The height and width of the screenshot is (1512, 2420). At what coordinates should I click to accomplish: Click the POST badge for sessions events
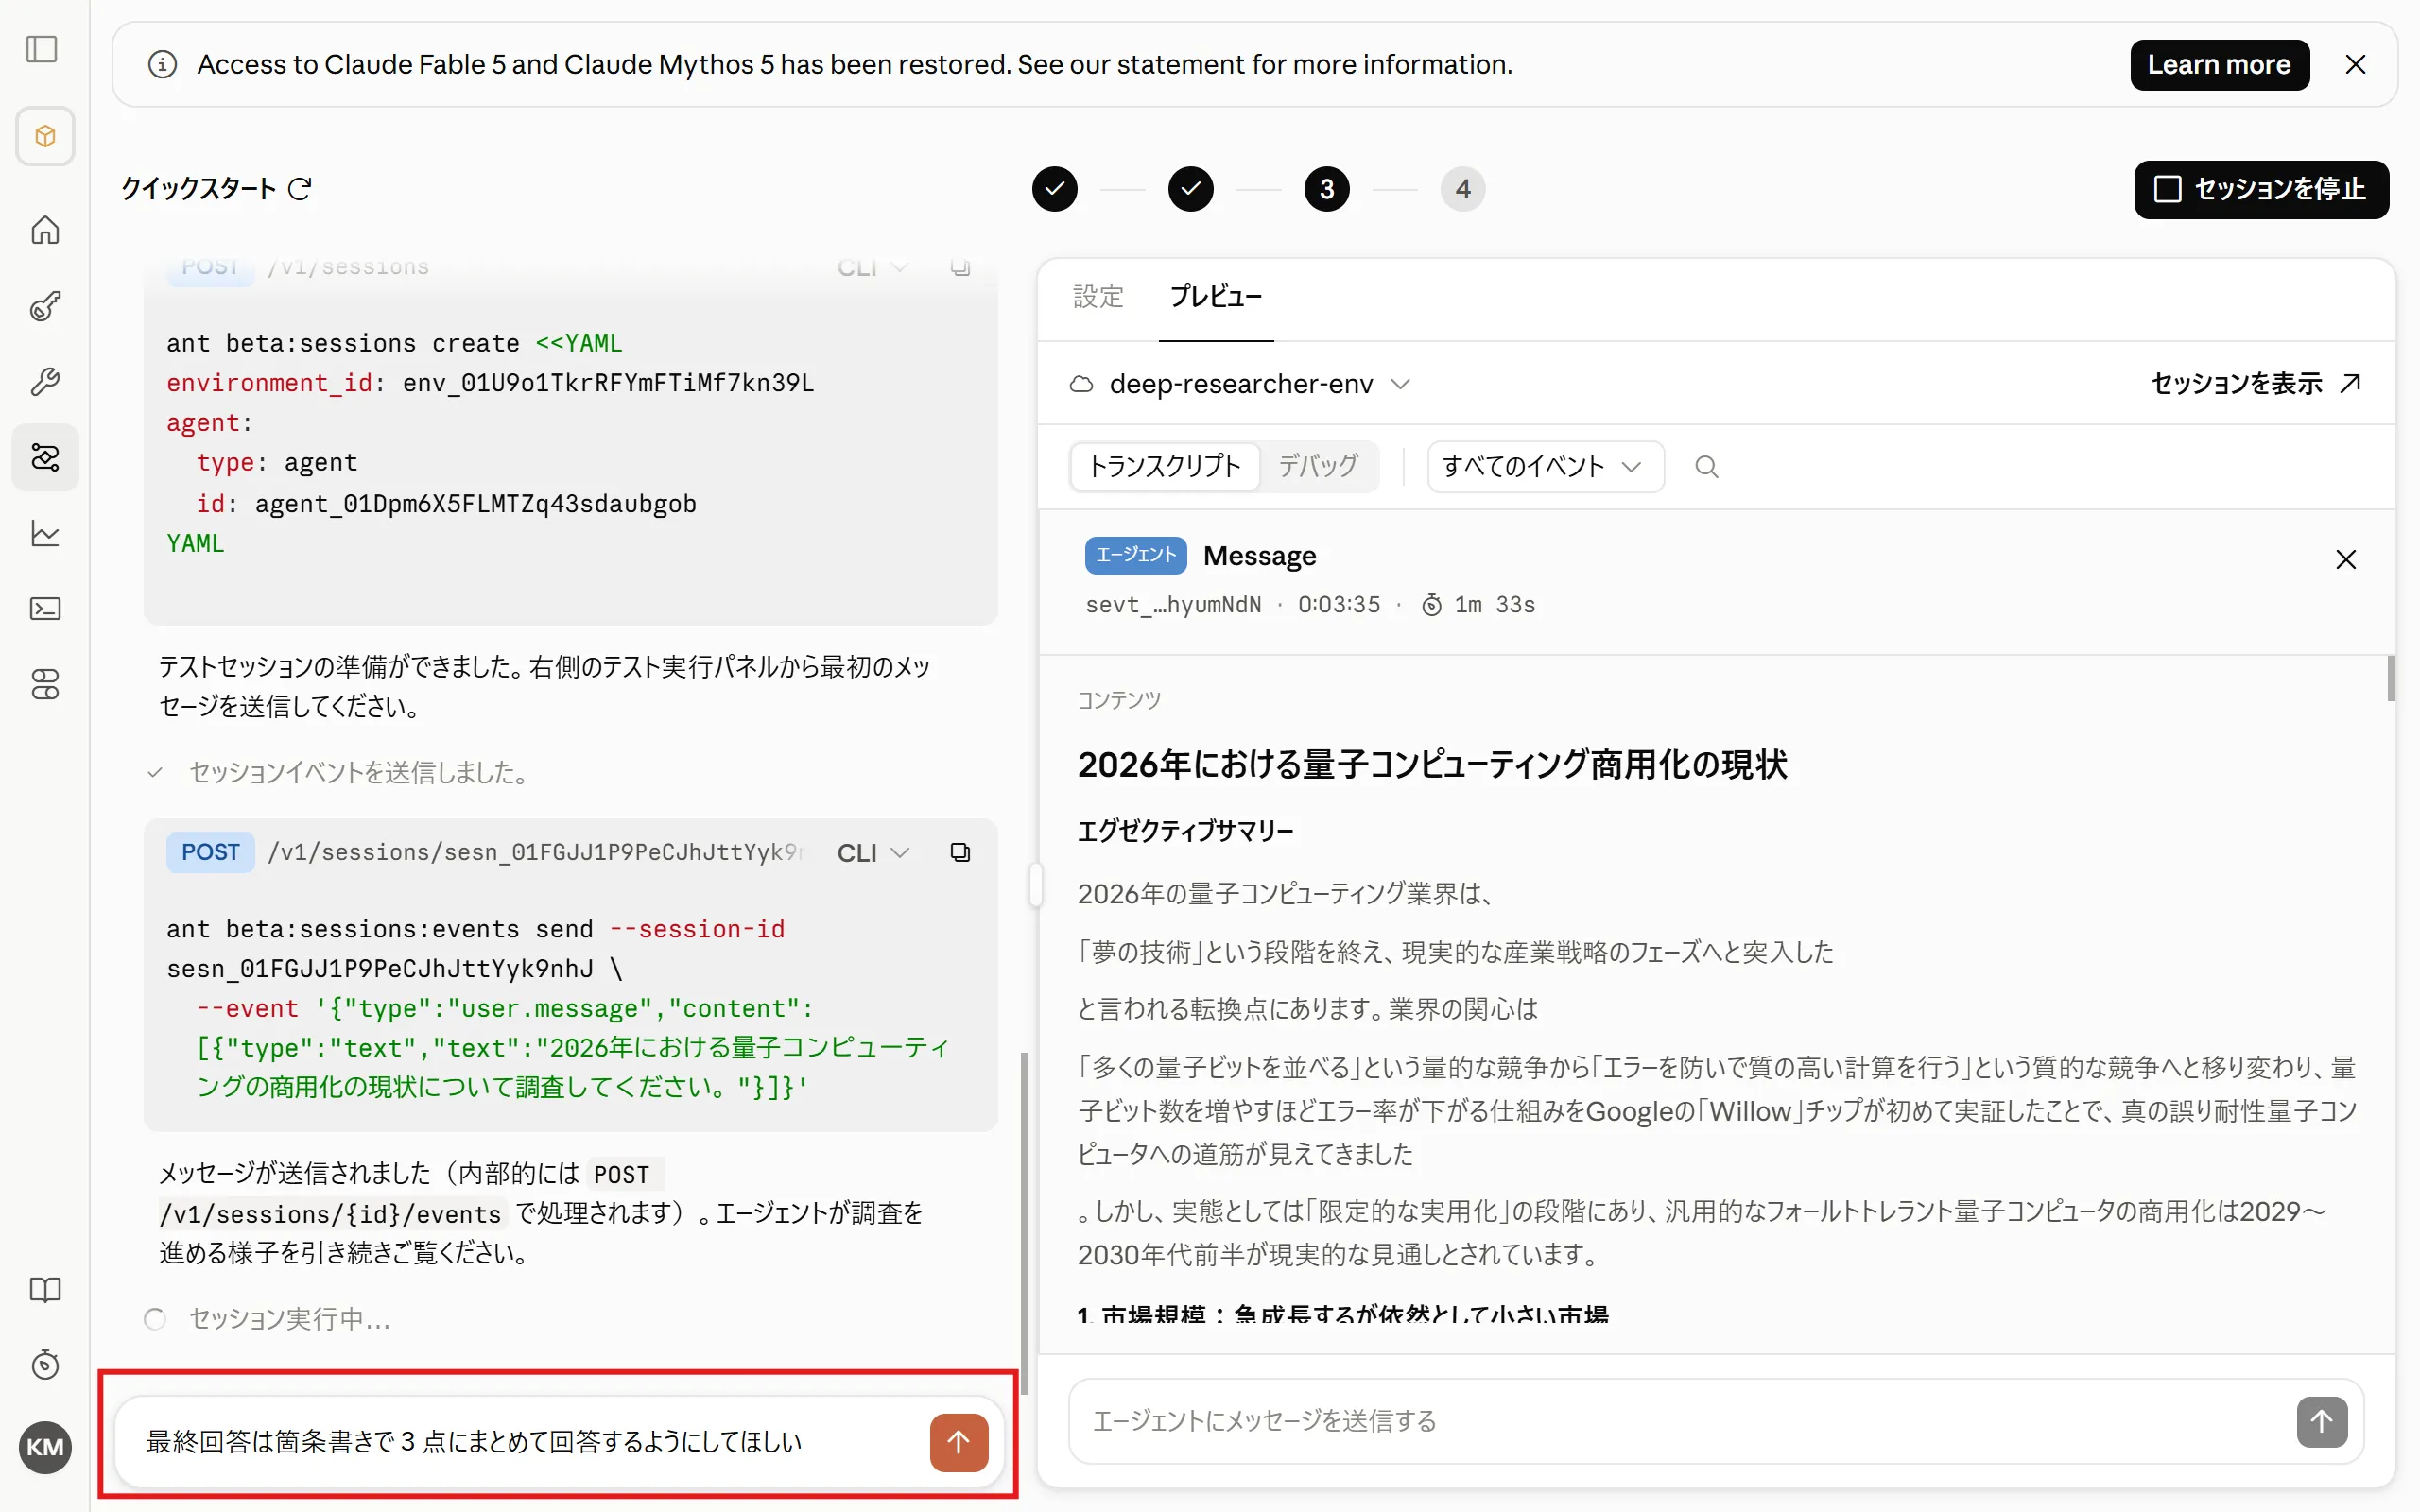click(x=210, y=852)
